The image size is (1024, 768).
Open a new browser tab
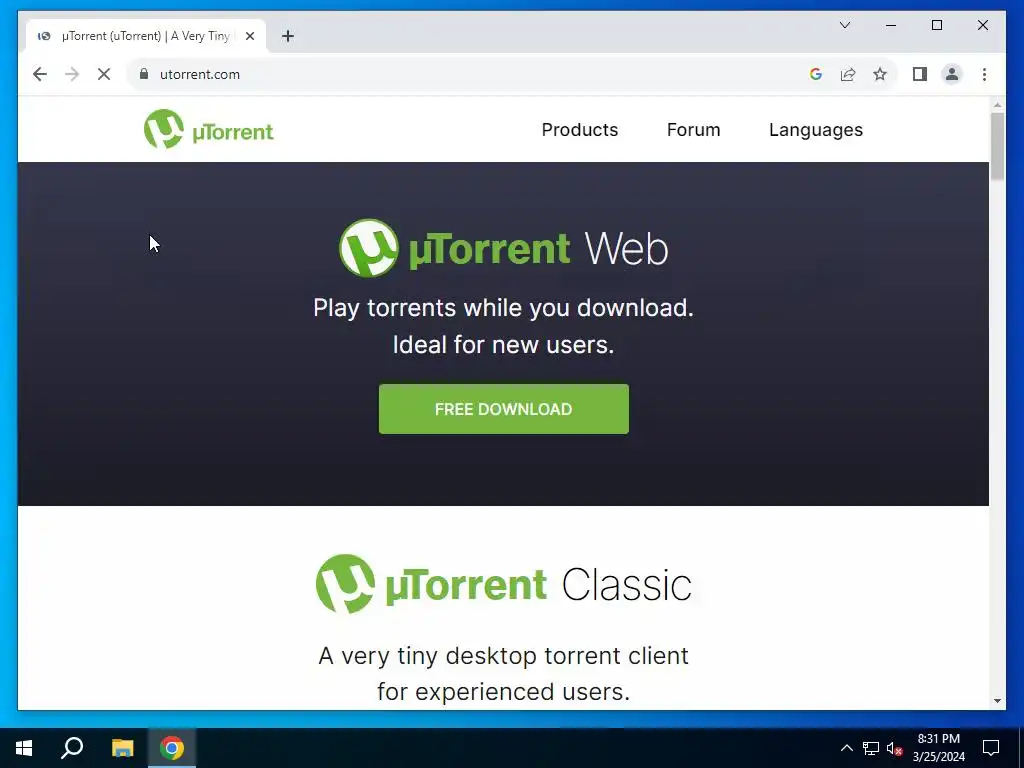(x=288, y=36)
